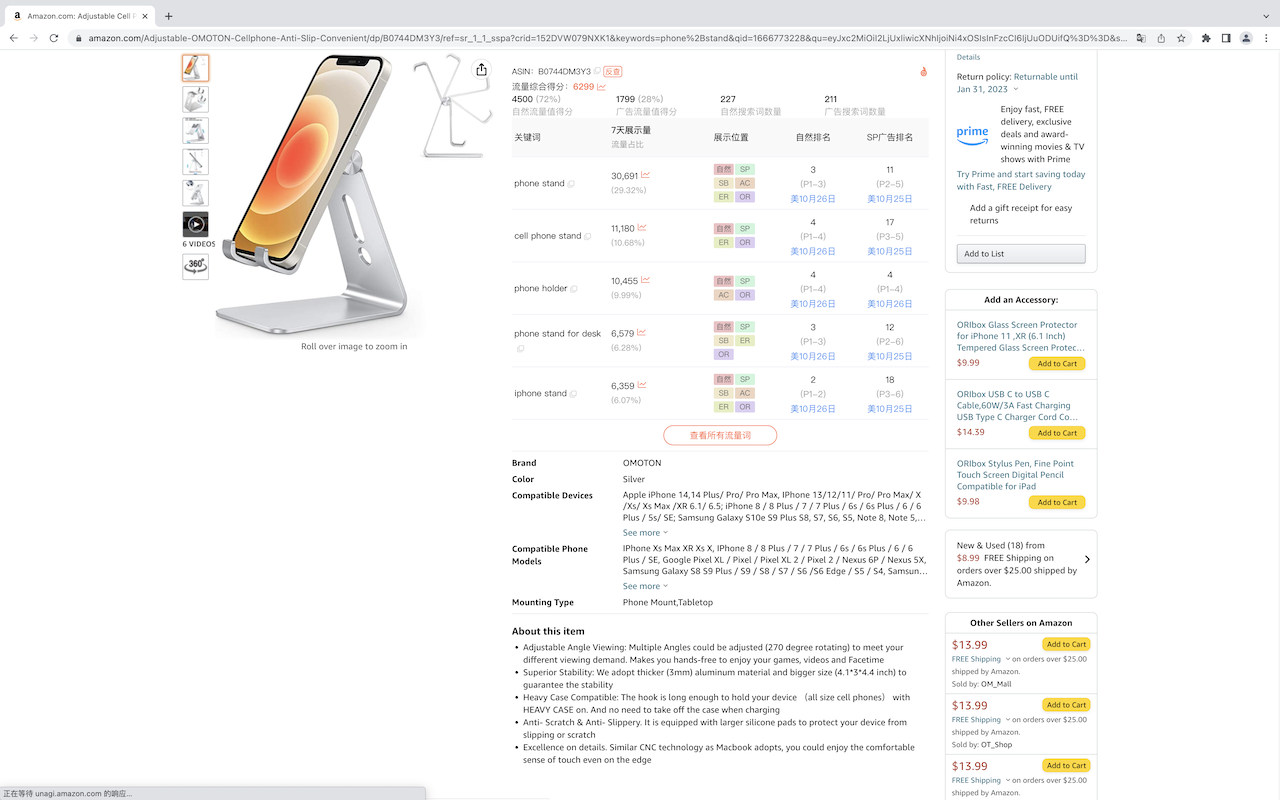Open the Chrome profile avatar
This screenshot has width=1280, height=800.
(1246, 38)
